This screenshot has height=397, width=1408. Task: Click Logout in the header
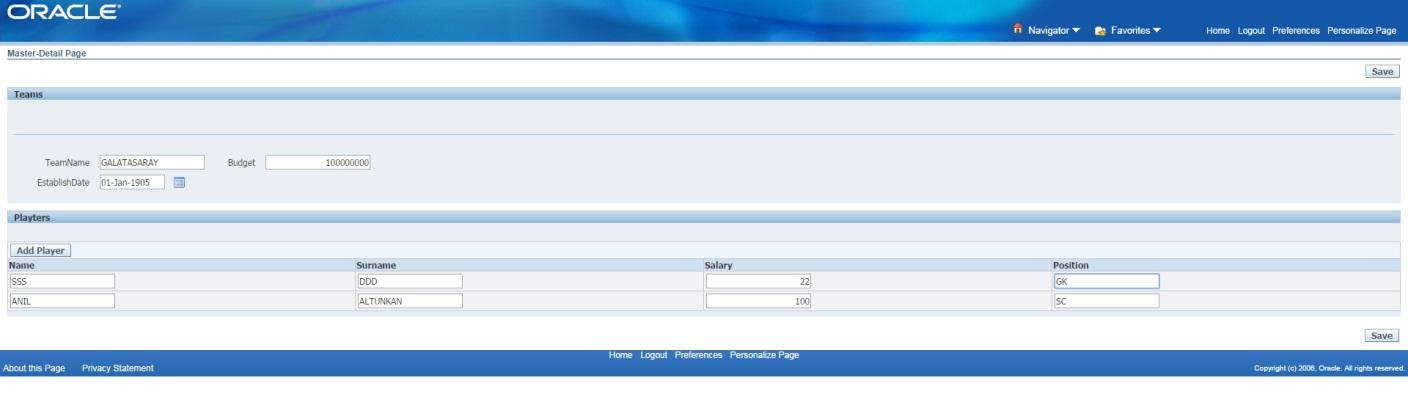coord(1251,31)
